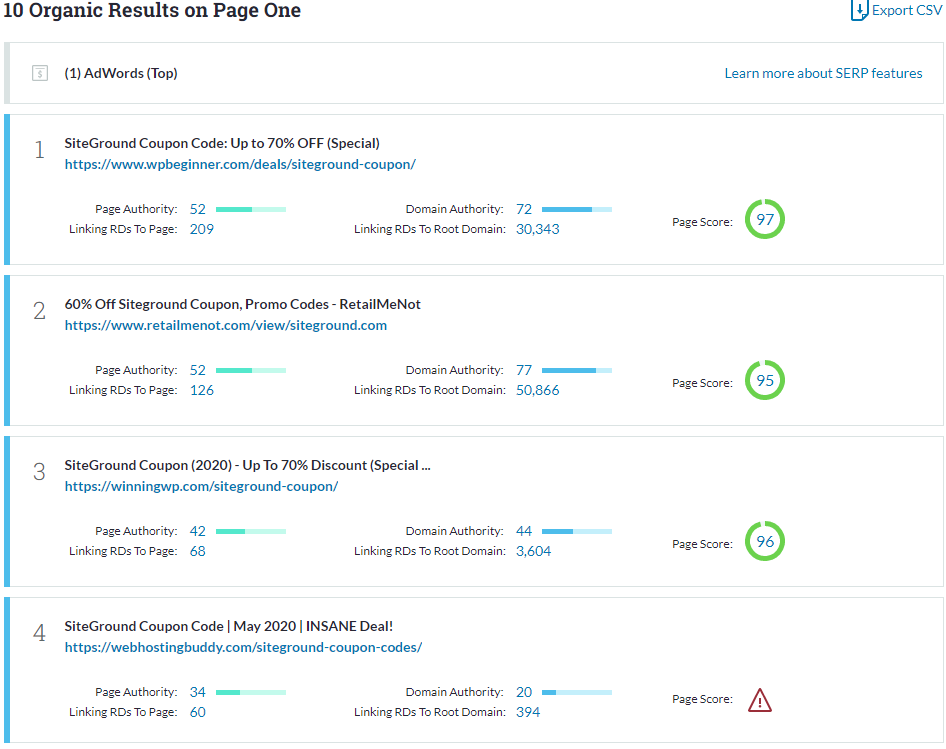Click the Domain Authority bar for webhostingbuddy result

[x=577, y=692]
